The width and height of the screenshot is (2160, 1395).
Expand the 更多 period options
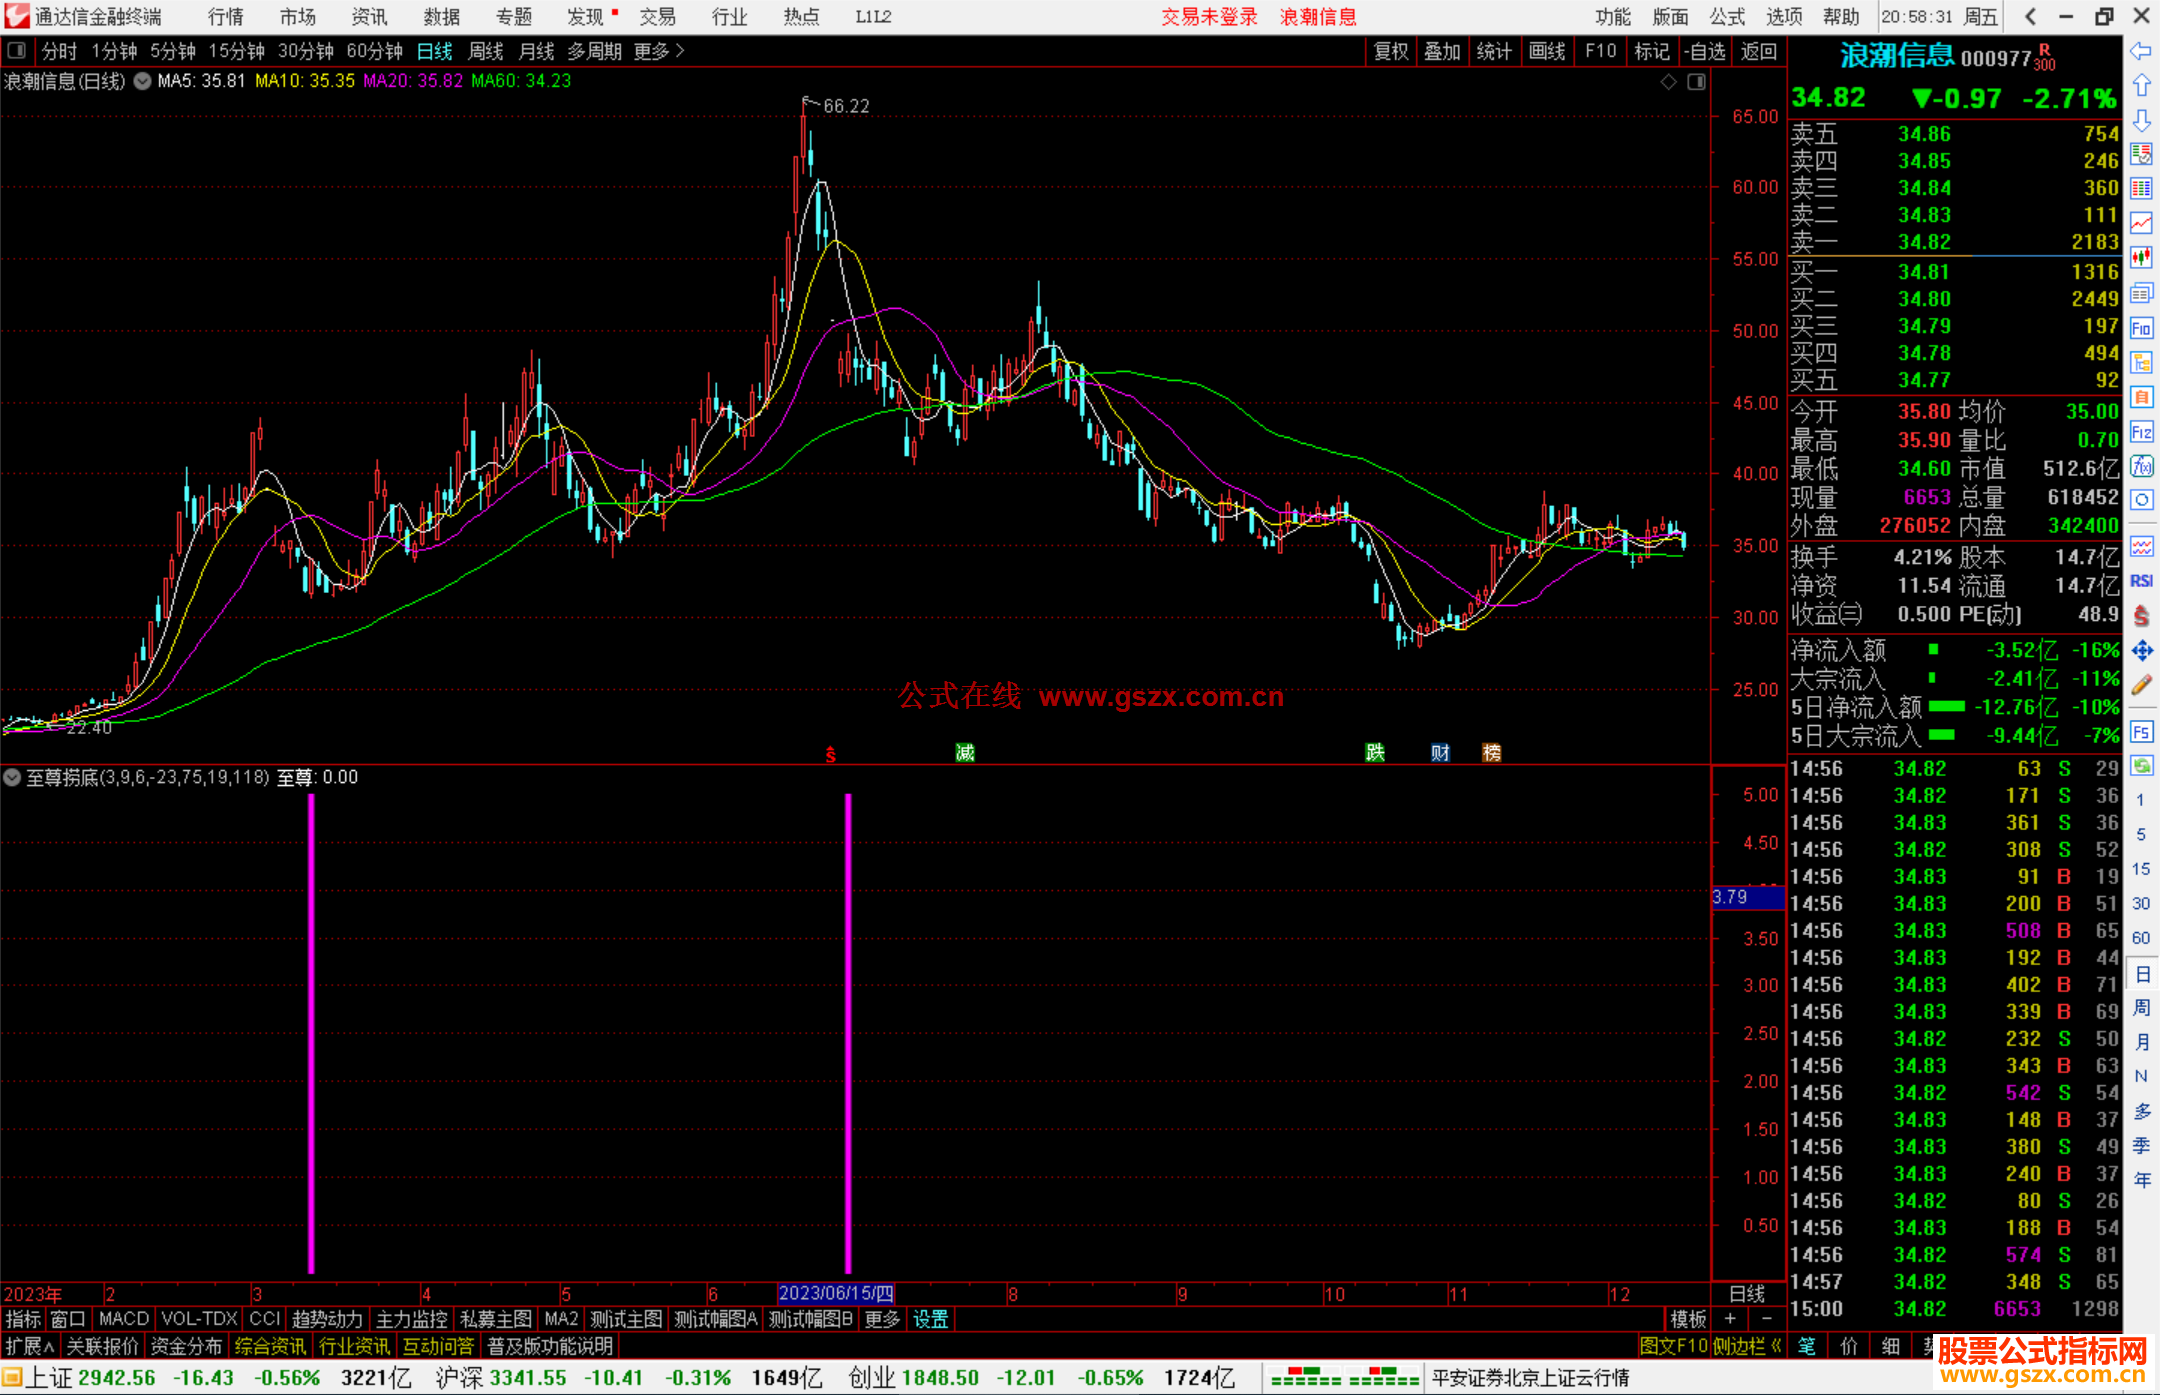(659, 51)
